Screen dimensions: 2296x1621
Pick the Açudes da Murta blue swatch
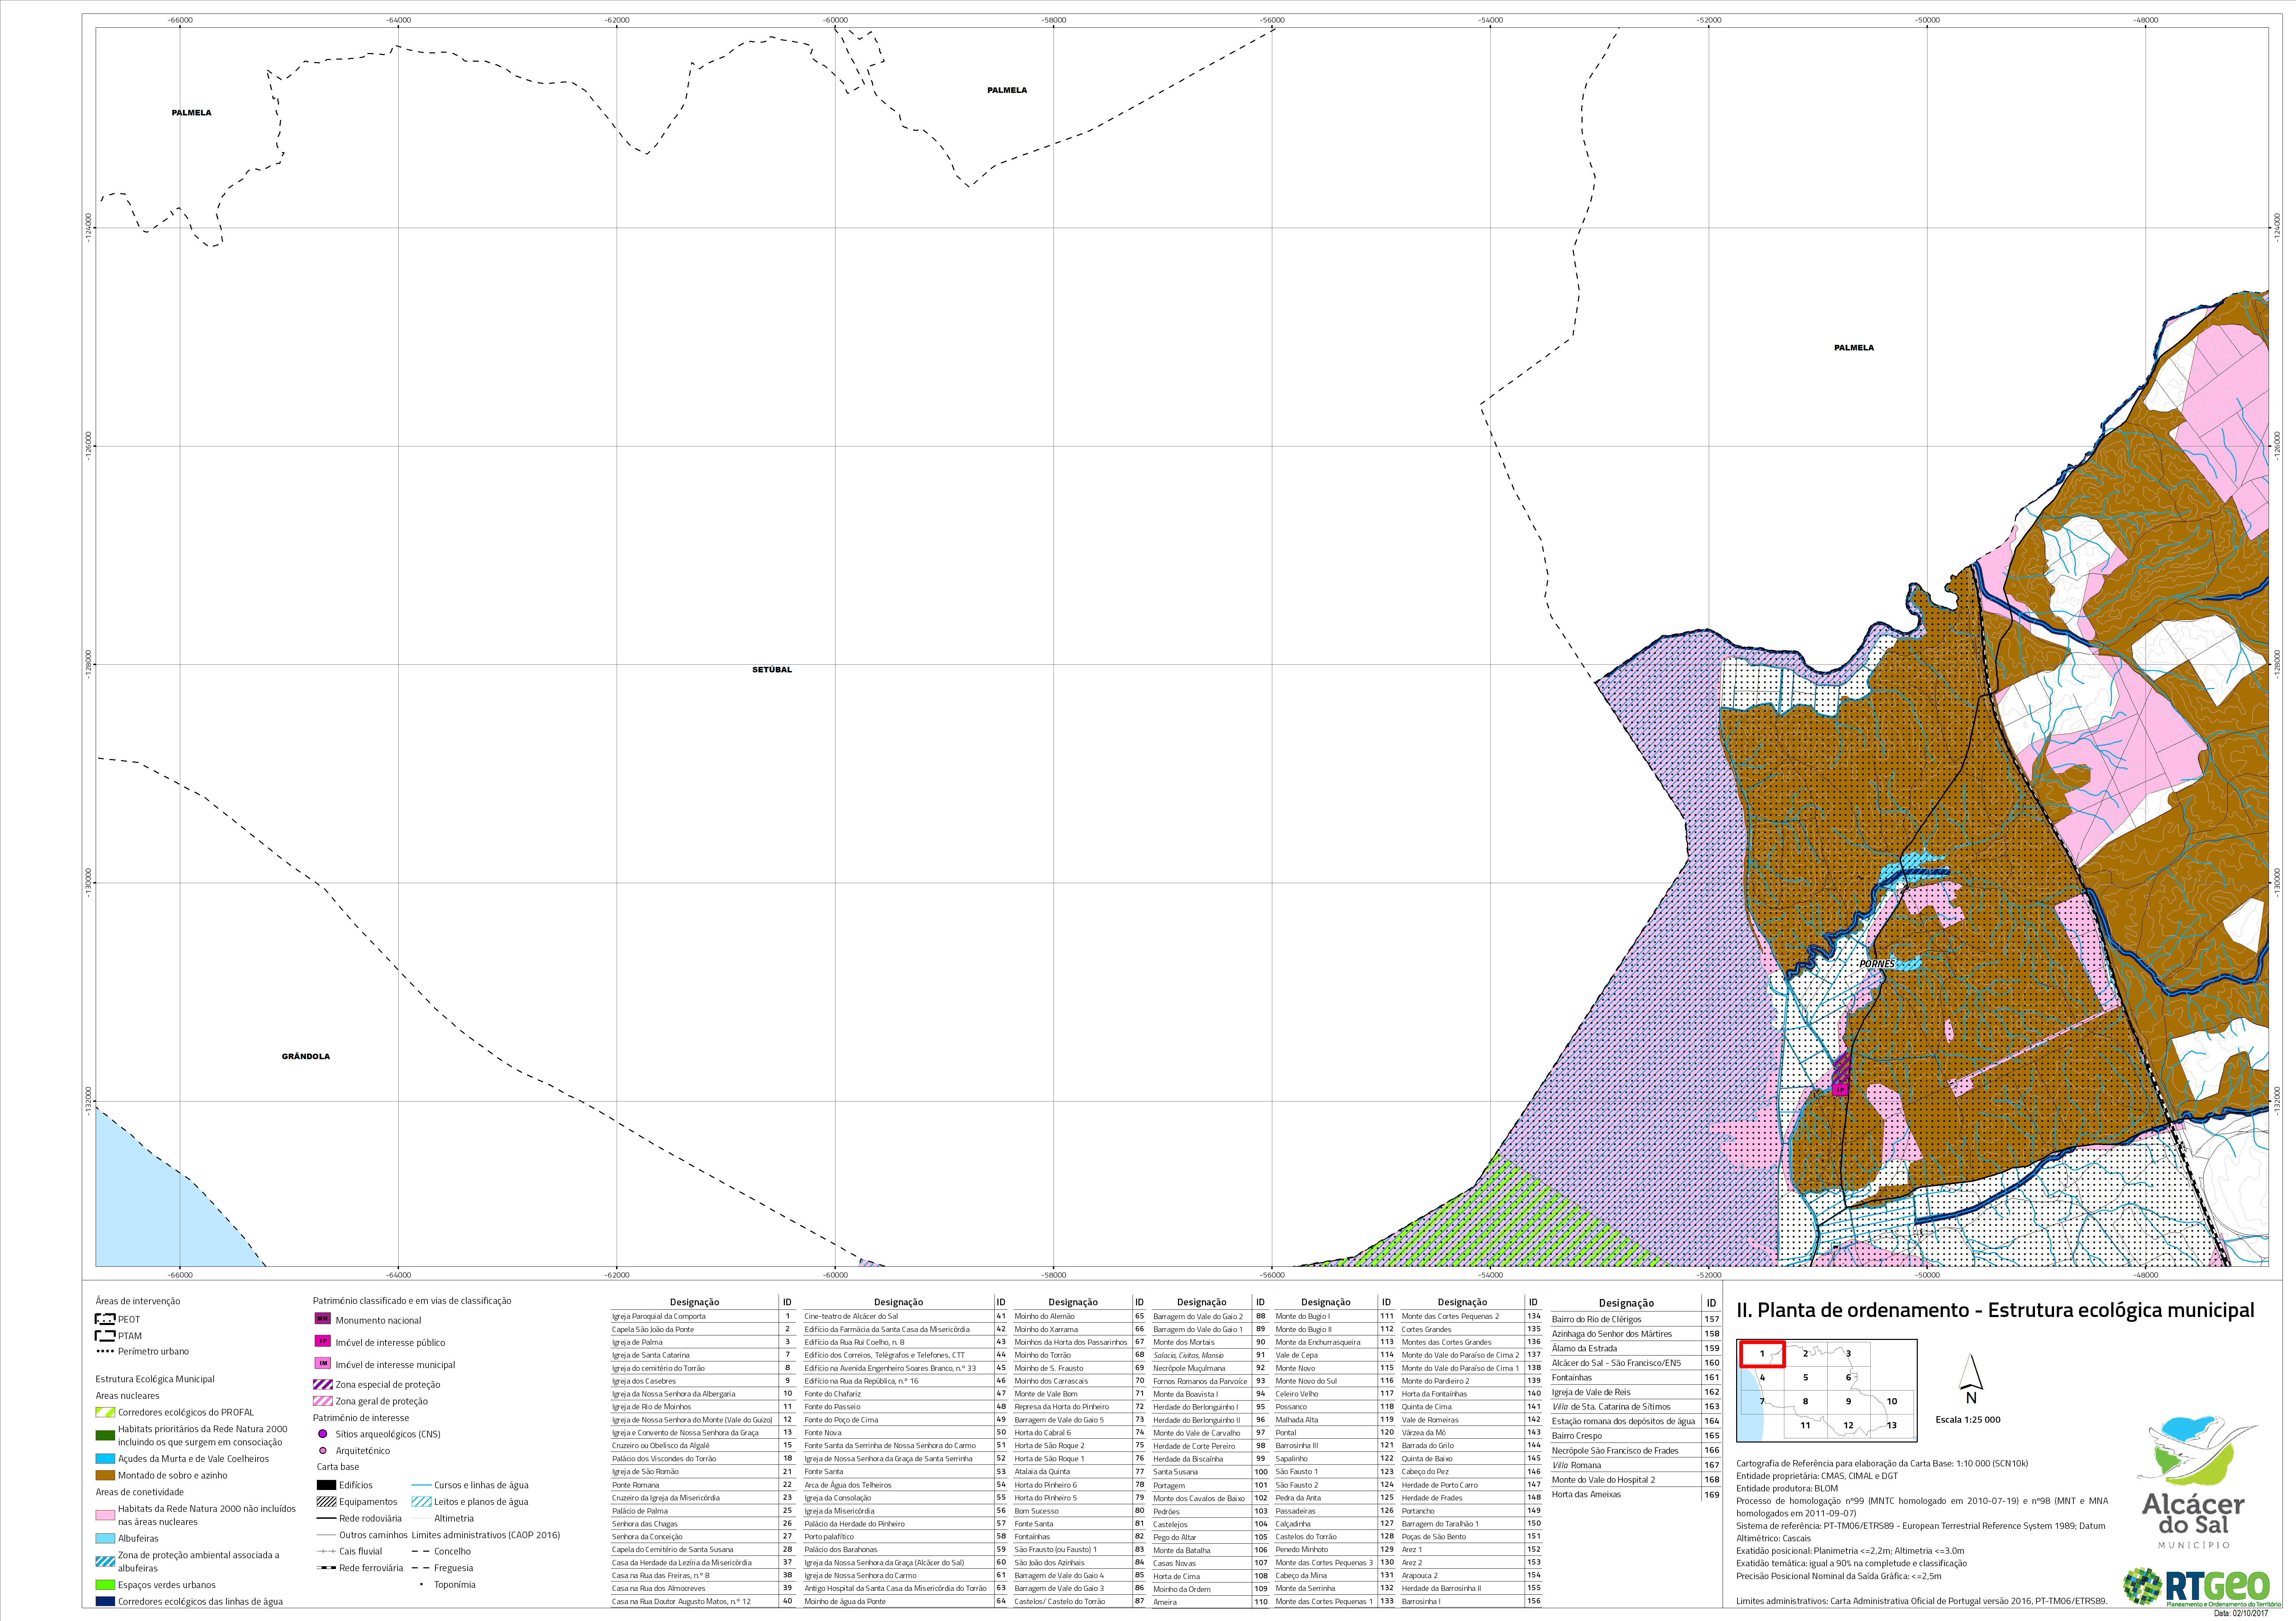coord(105,1459)
